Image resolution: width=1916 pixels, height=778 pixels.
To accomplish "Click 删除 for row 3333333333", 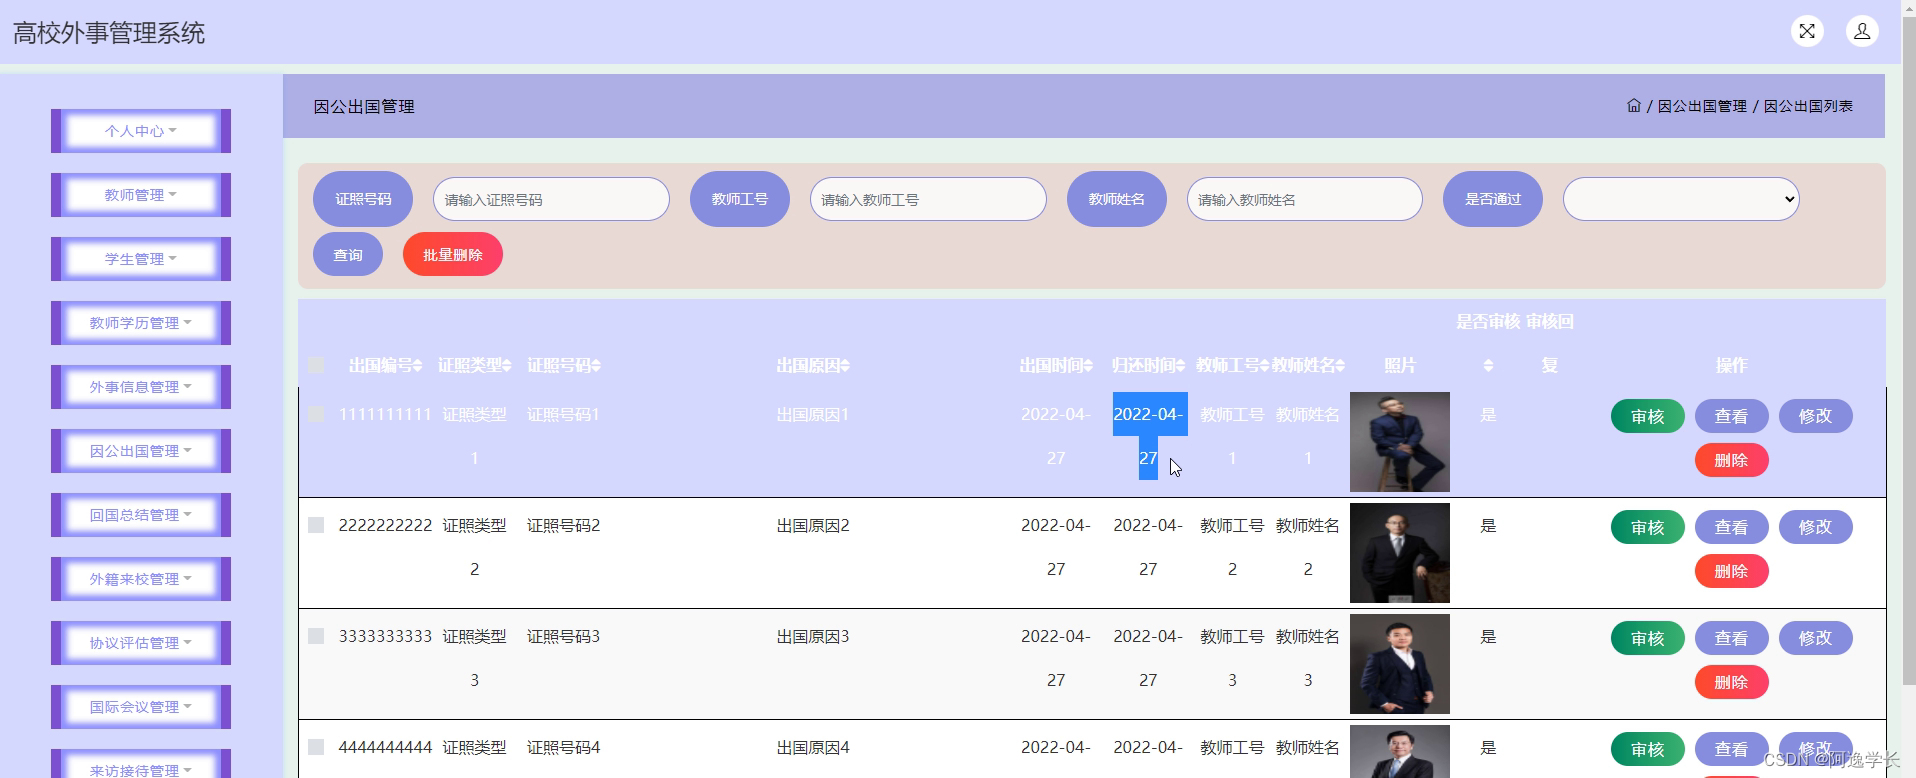I will click(1731, 682).
